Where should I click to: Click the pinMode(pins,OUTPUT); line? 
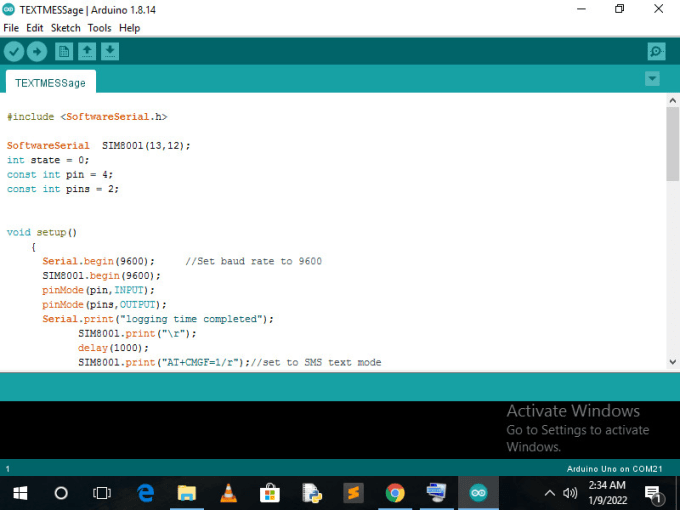[104, 304]
